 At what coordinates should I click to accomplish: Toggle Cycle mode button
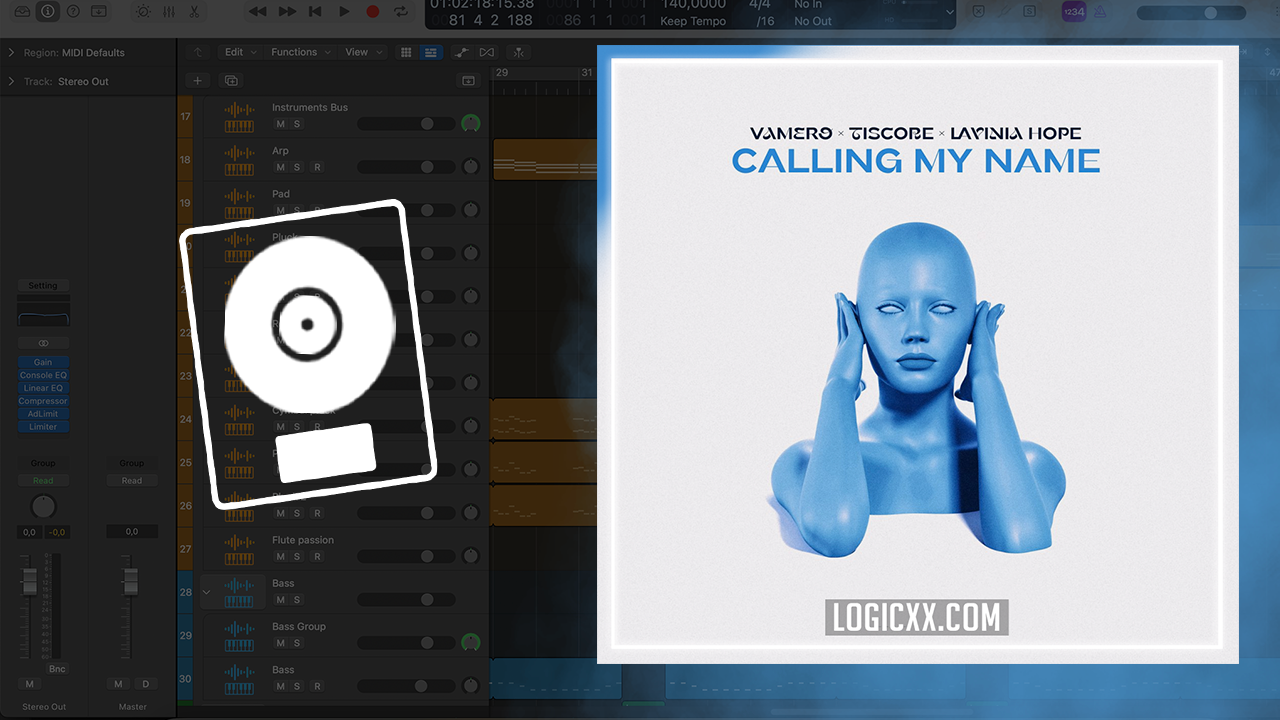coord(401,12)
